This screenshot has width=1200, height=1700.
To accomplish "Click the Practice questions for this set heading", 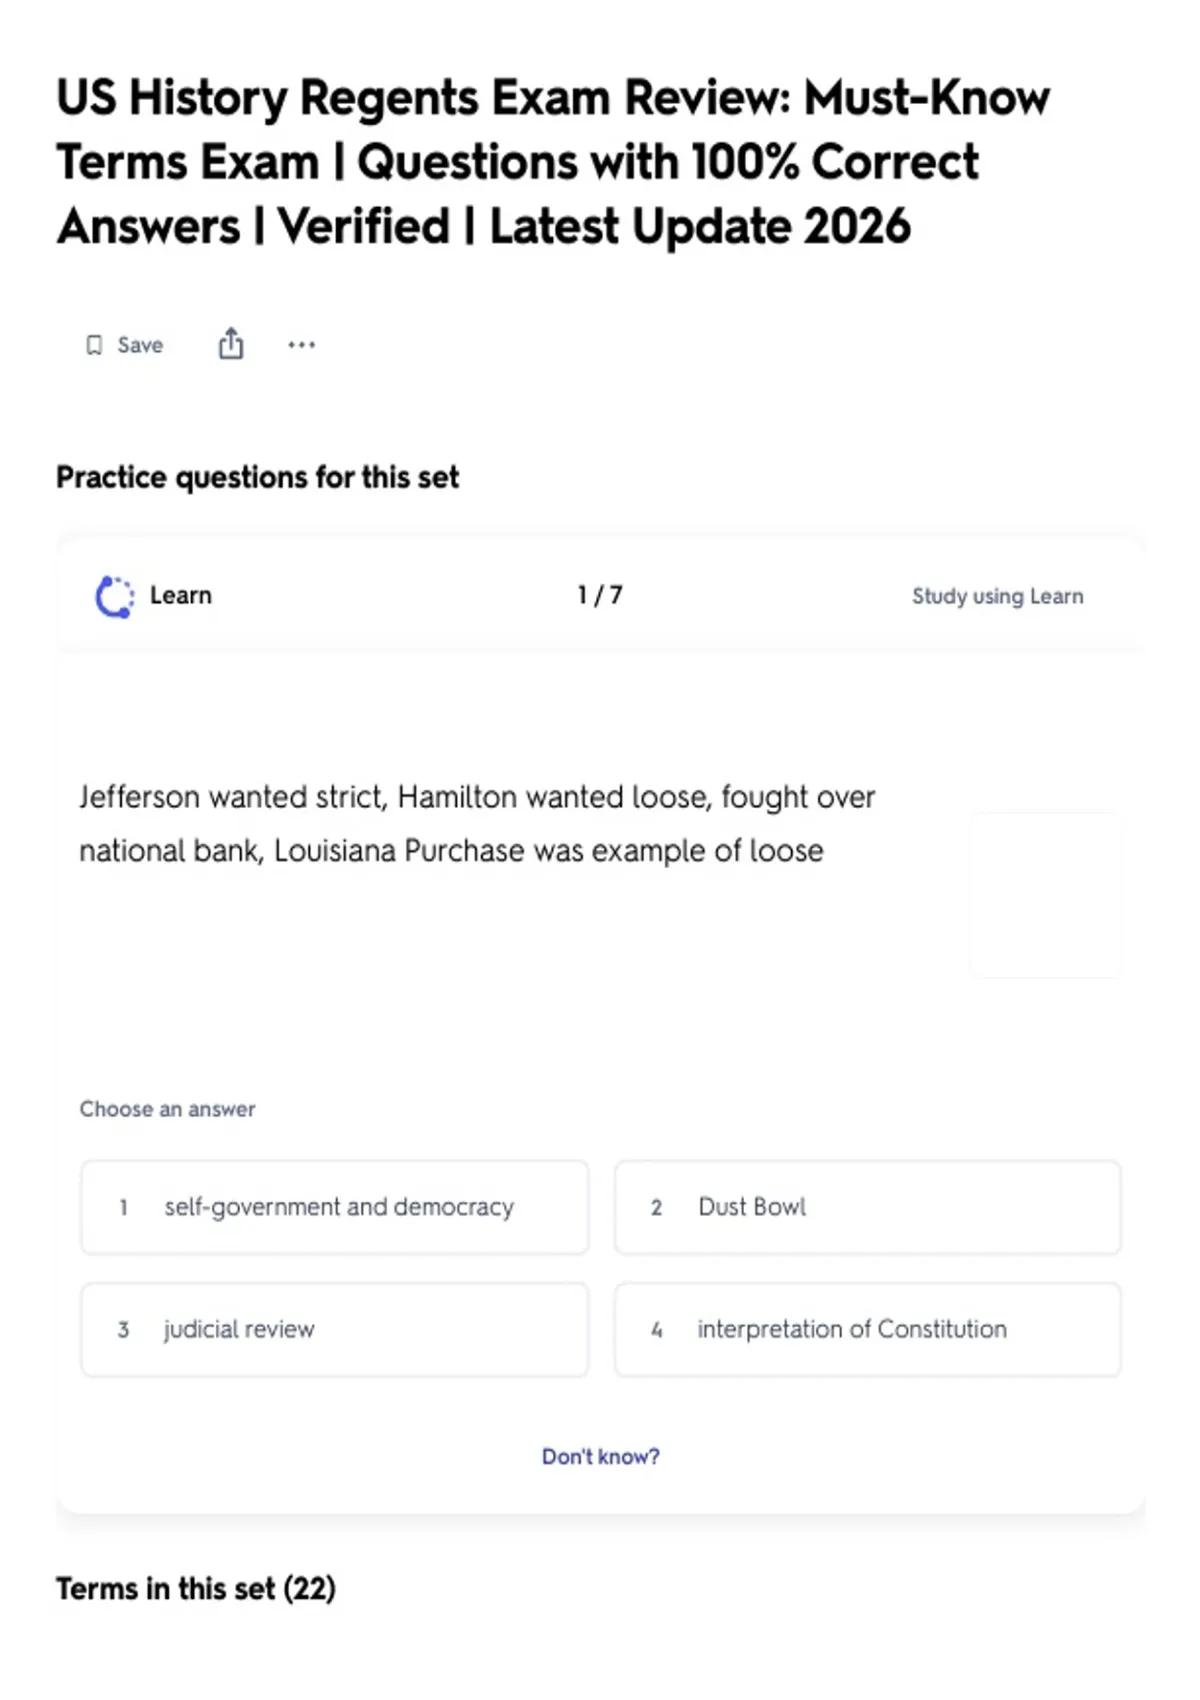I will [x=258, y=477].
